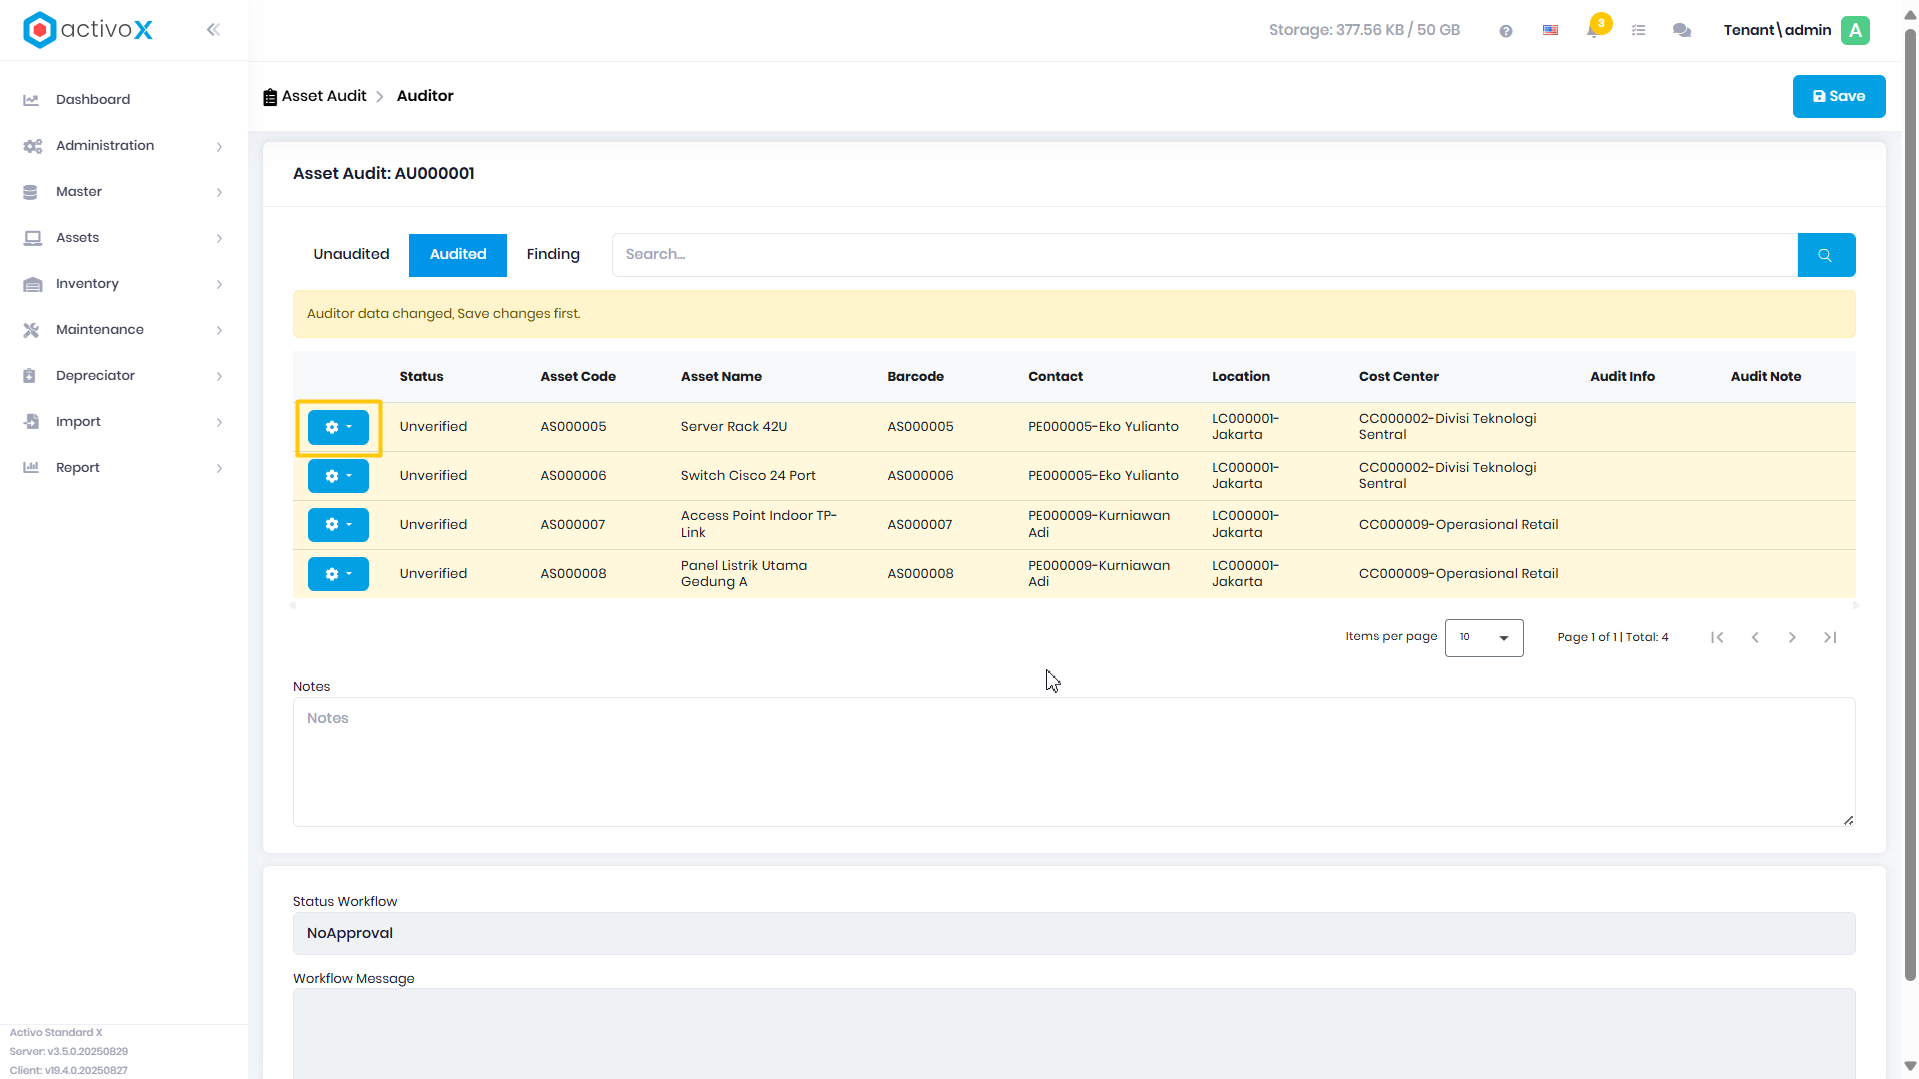This screenshot has width=1919, height=1079.
Task: Click the Import file icon
Action: 31,422
